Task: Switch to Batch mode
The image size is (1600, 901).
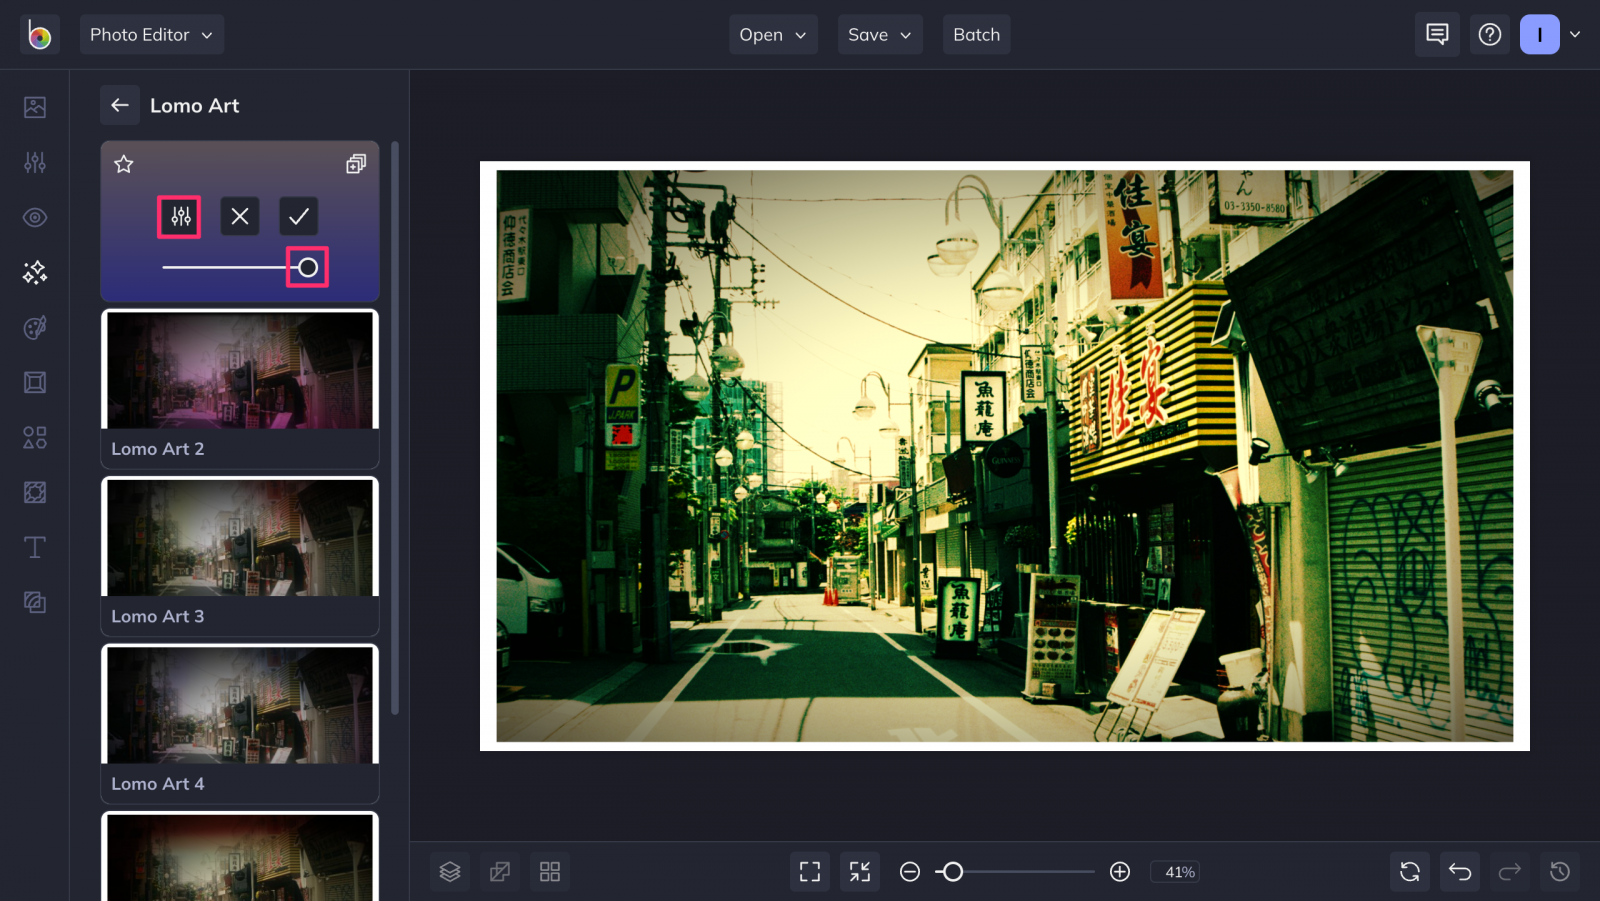Action: (x=976, y=34)
